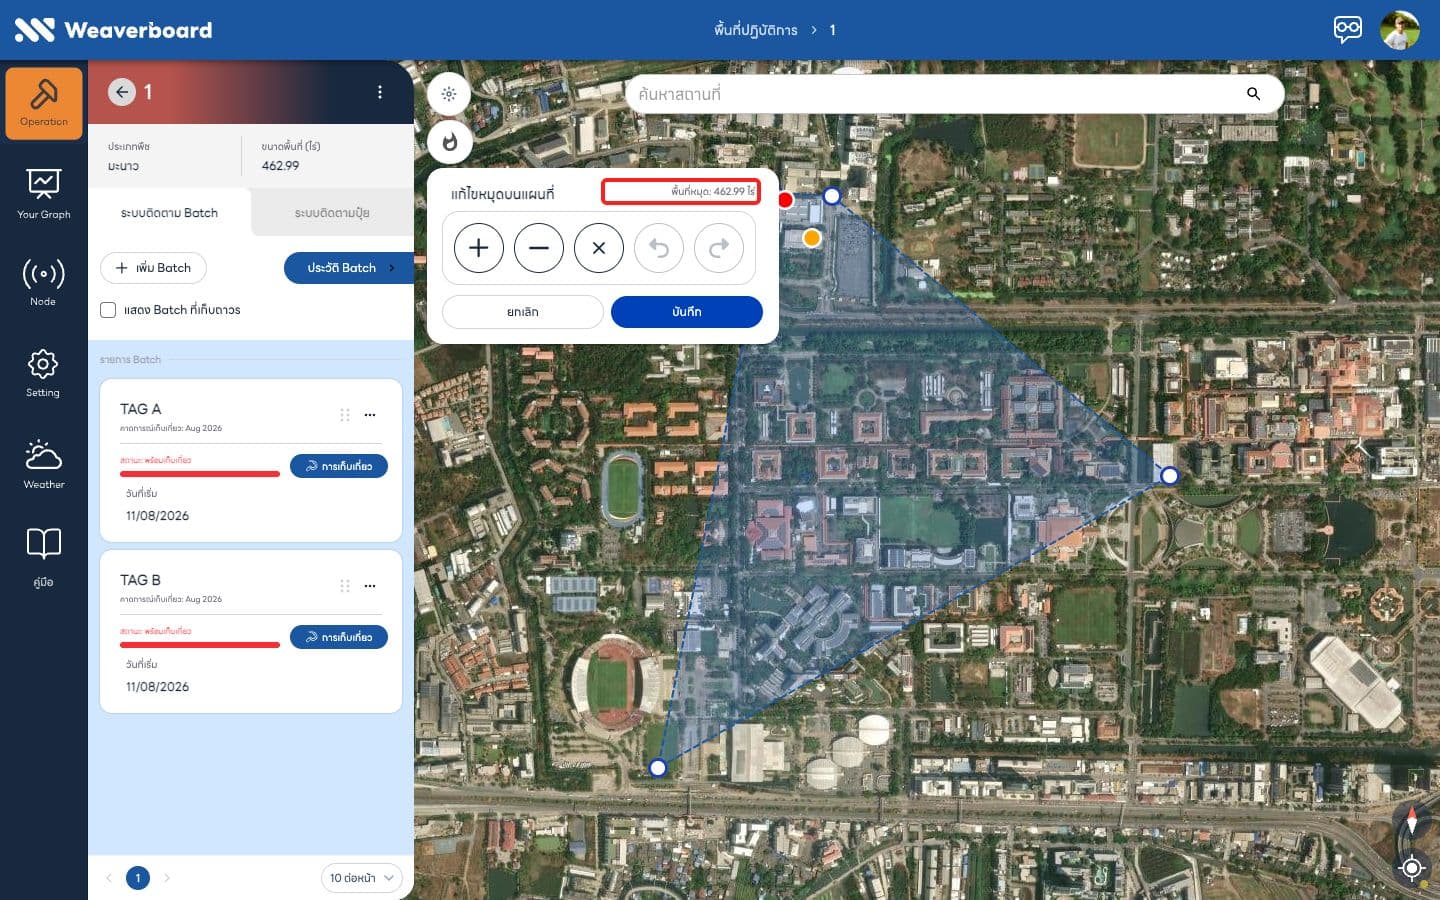Click the harvest button for TAG A

pos(339,466)
